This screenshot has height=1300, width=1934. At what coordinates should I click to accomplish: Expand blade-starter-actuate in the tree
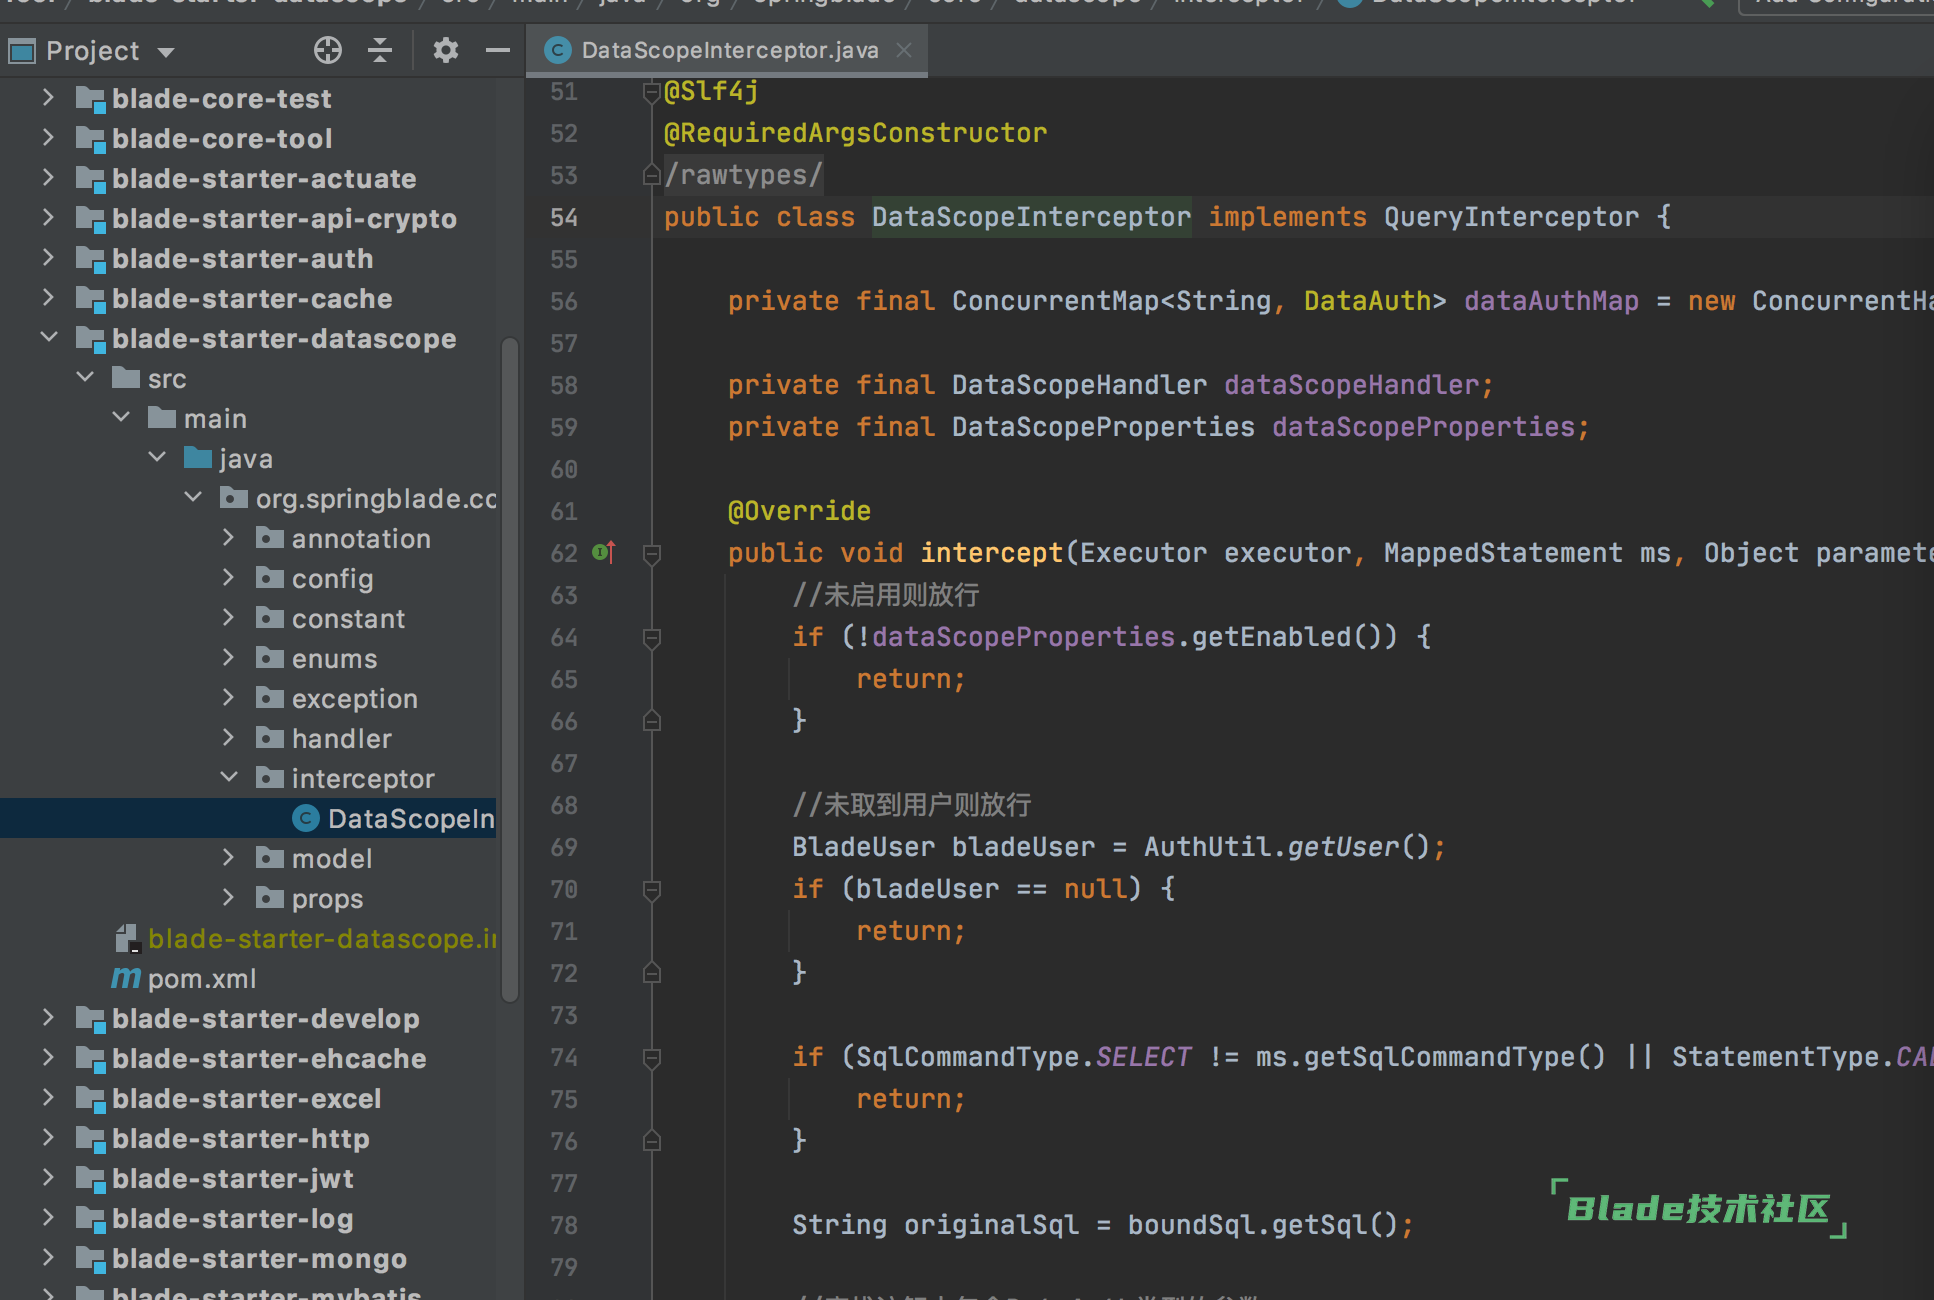click(48, 177)
